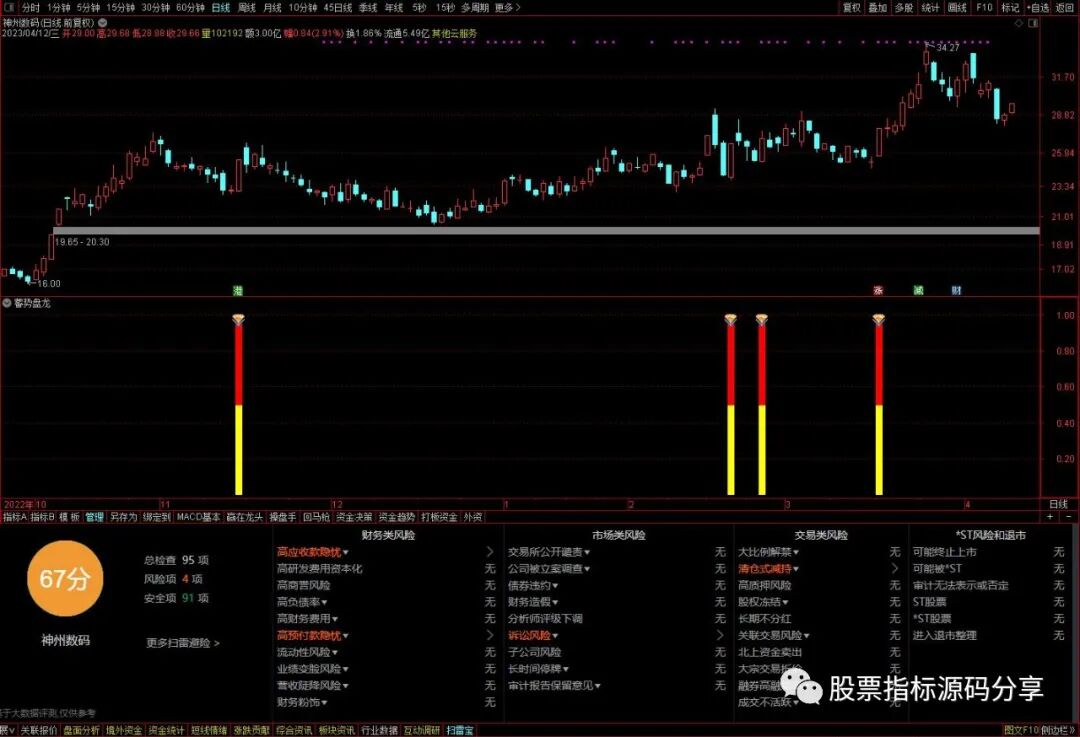The width and height of the screenshot is (1080, 737).
Task: Select the 画线 drawing tool button
Action: 957,8
